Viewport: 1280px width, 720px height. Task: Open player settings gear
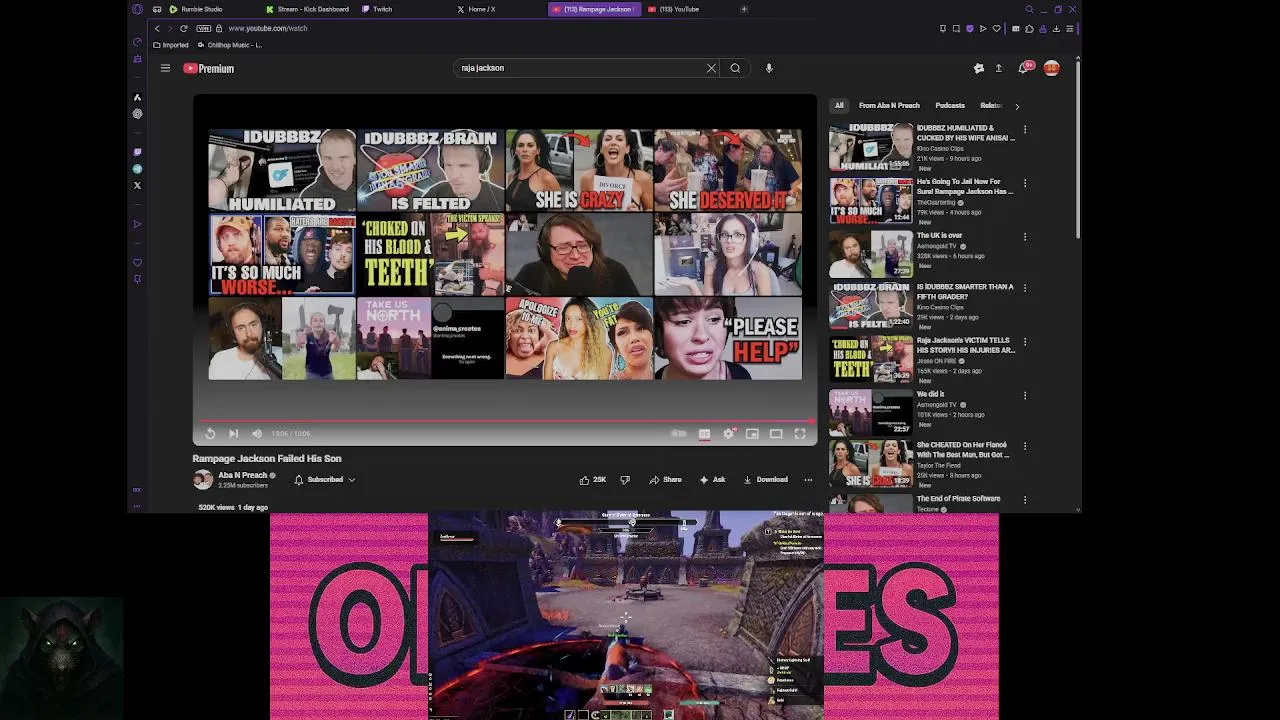(728, 433)
